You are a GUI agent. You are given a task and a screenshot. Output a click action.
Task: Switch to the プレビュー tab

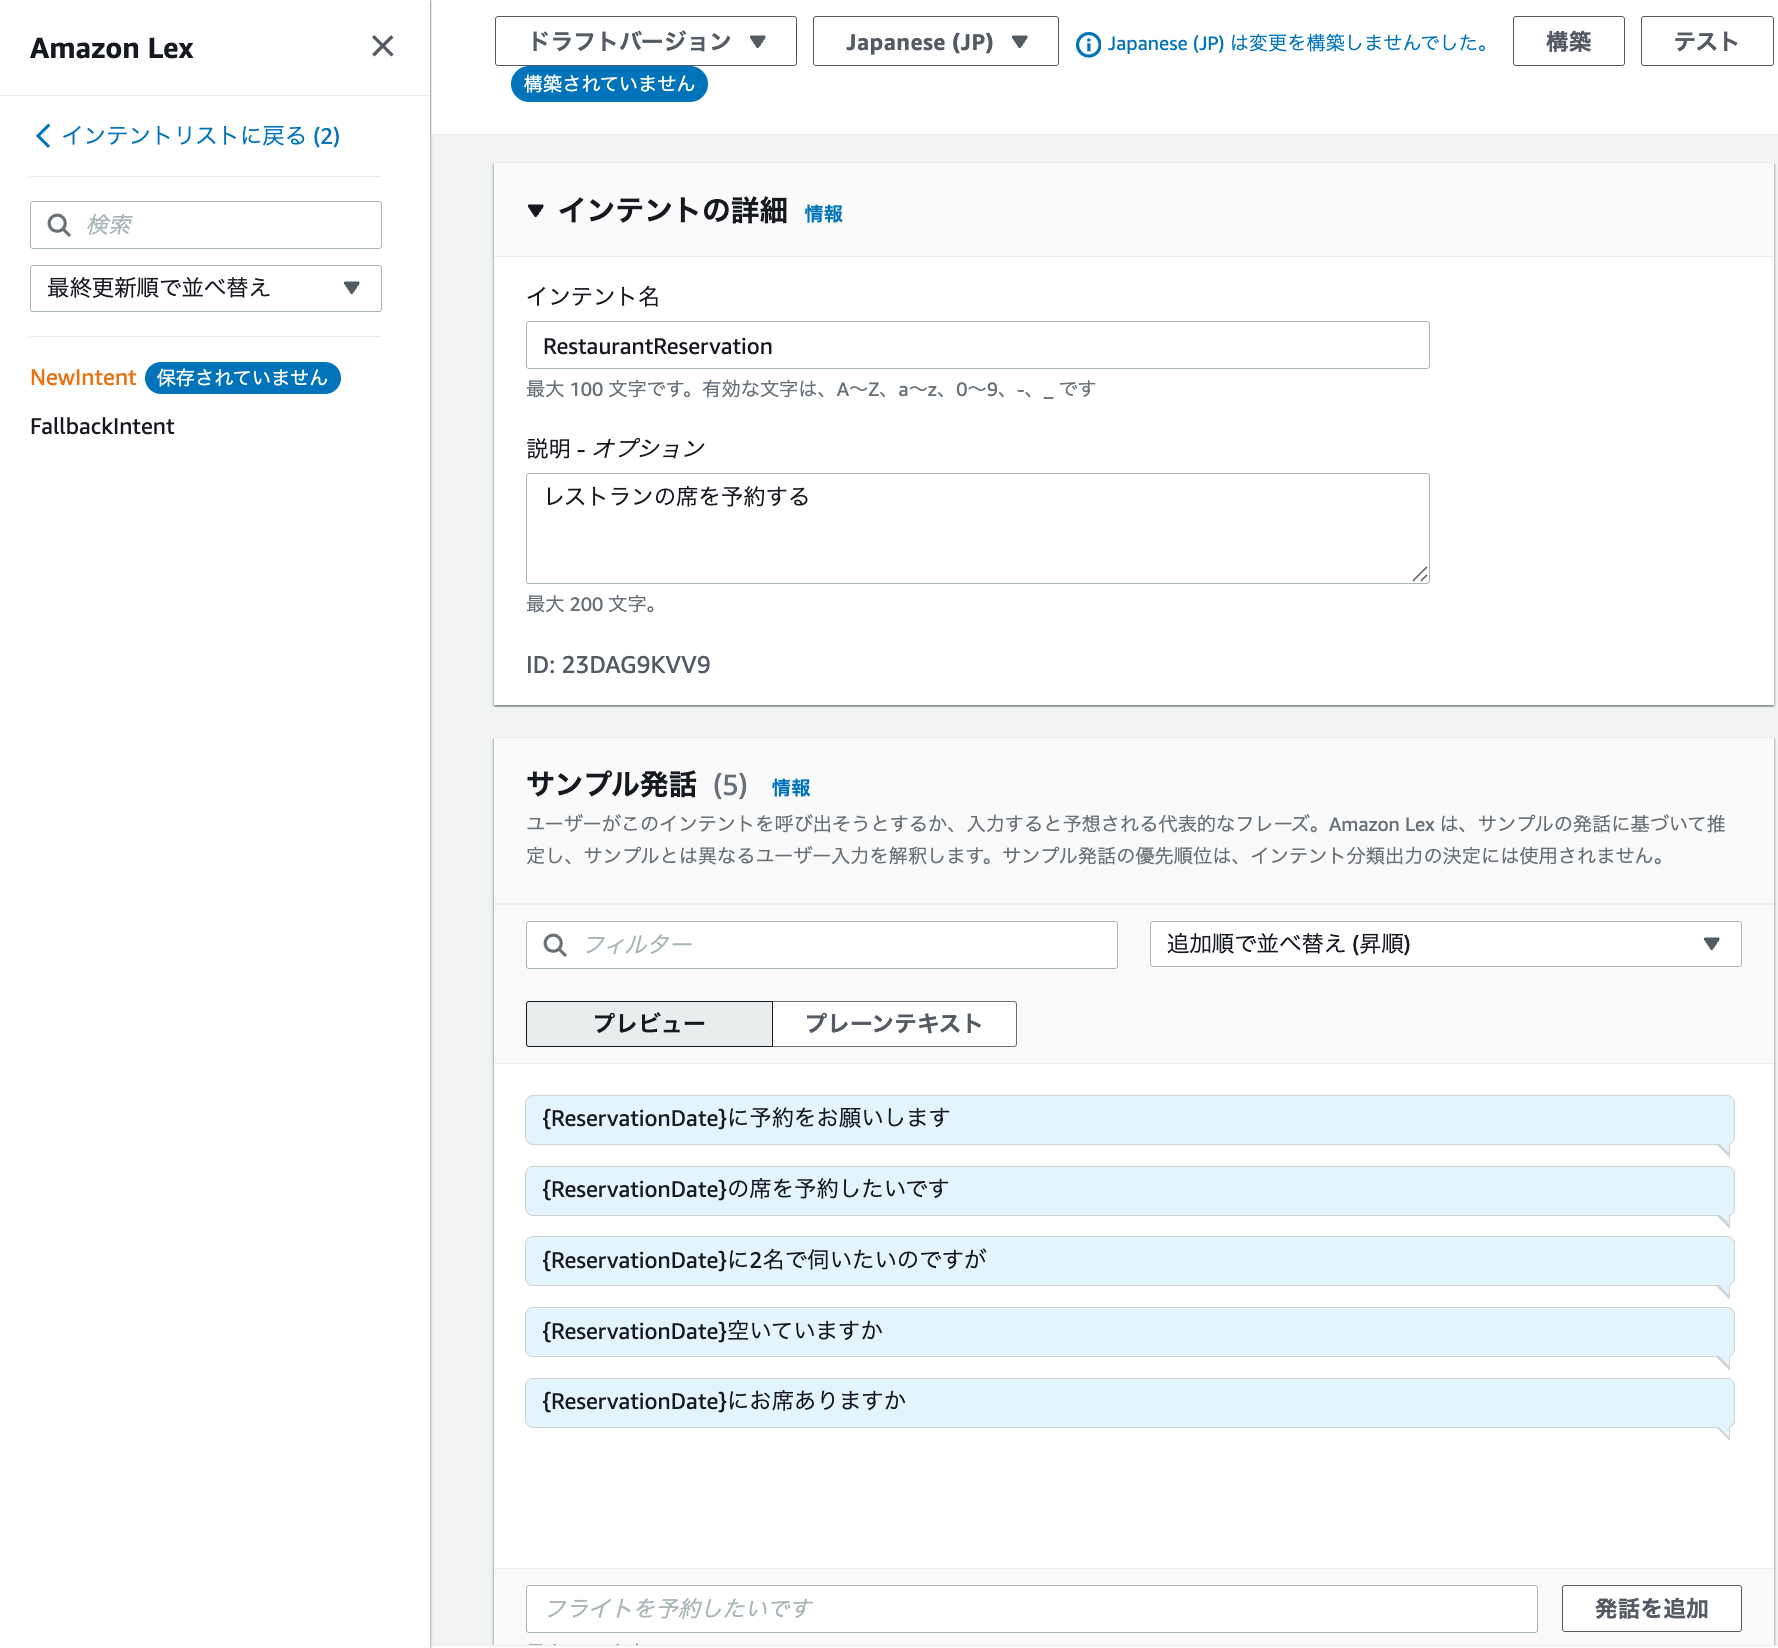(x=649, y=1024)
